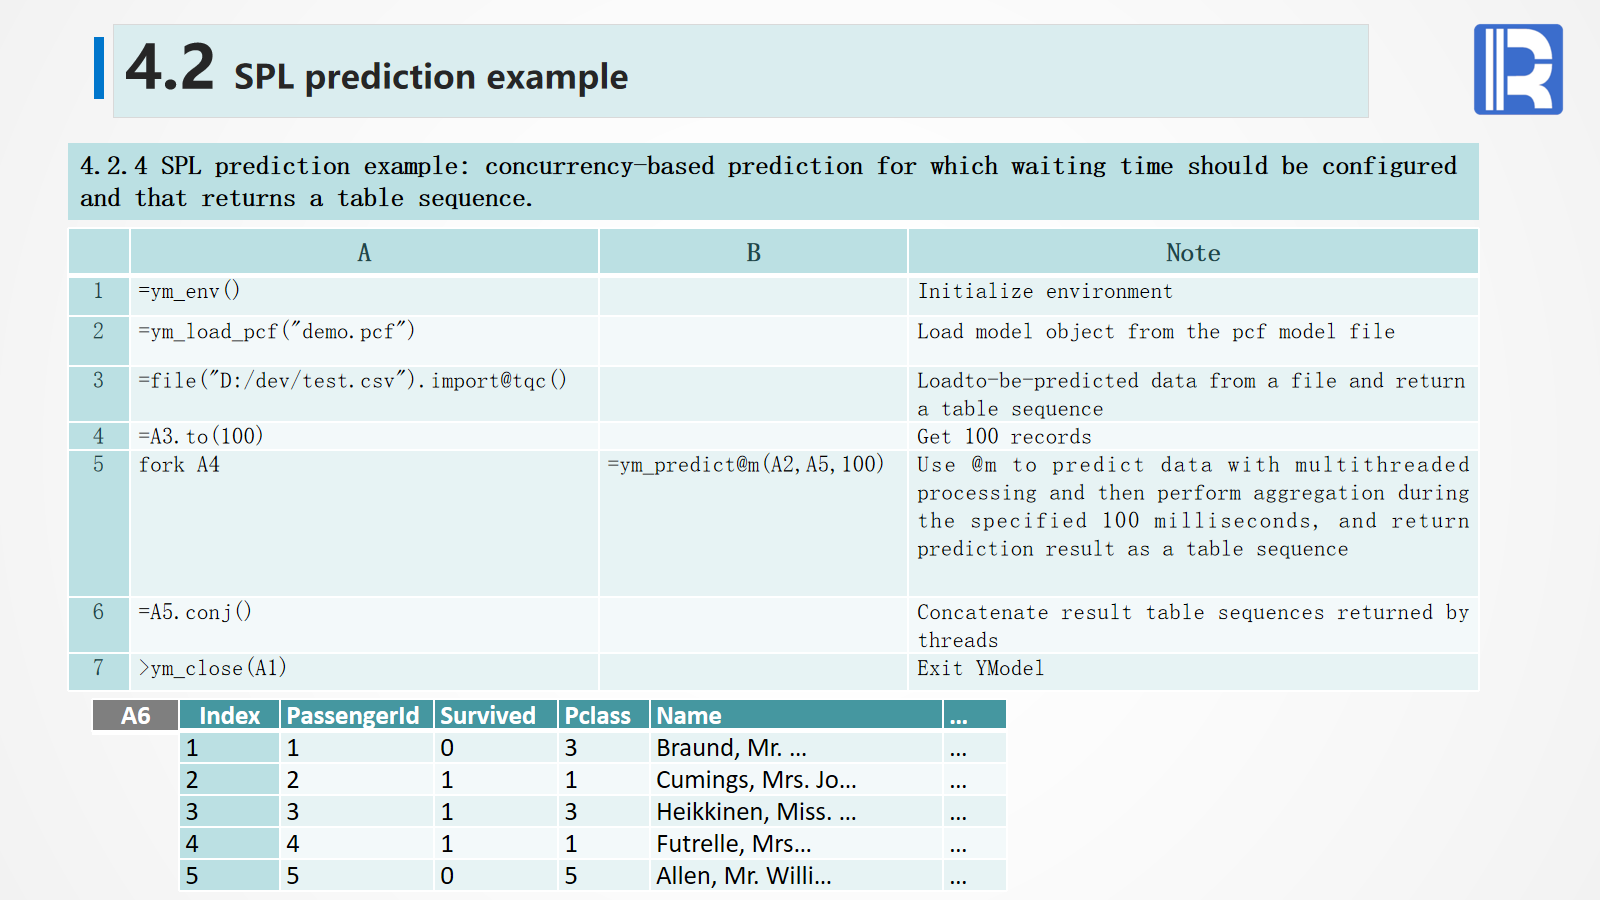Click the PassengerId column header

click(x=353, y=716)
